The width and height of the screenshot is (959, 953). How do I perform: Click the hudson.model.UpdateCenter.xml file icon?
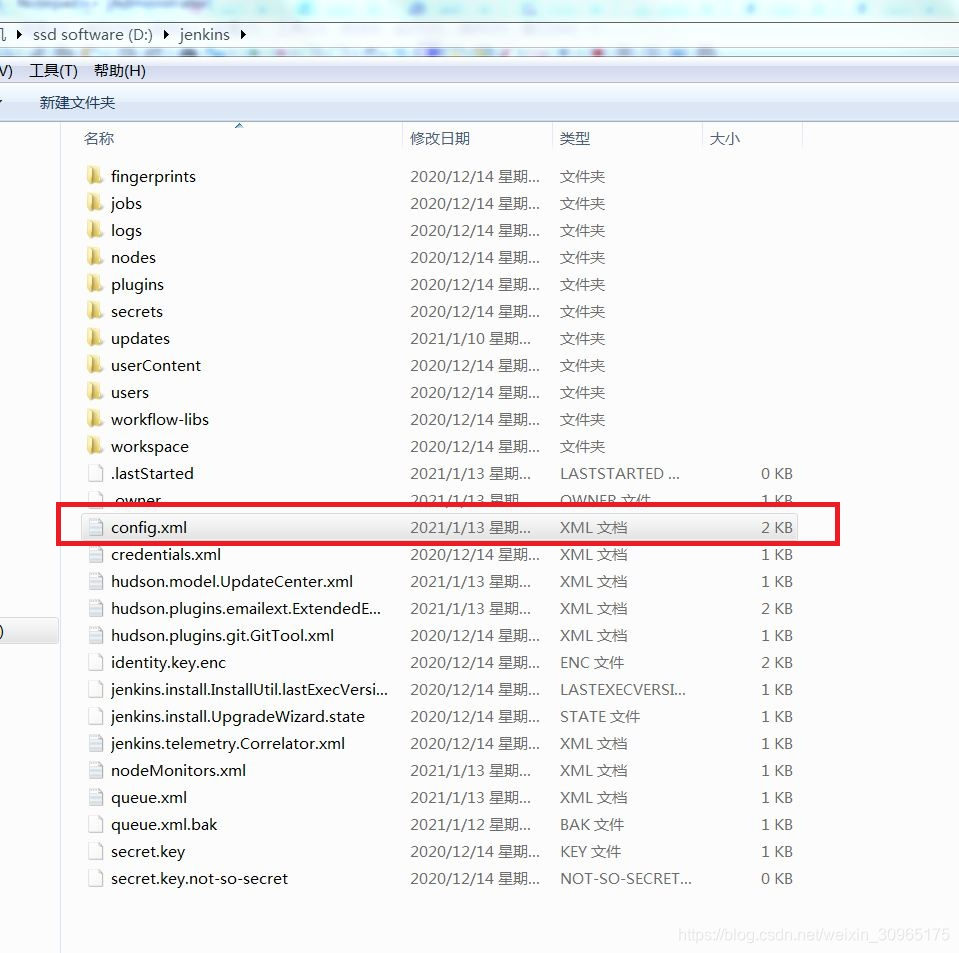coord(95,581)
